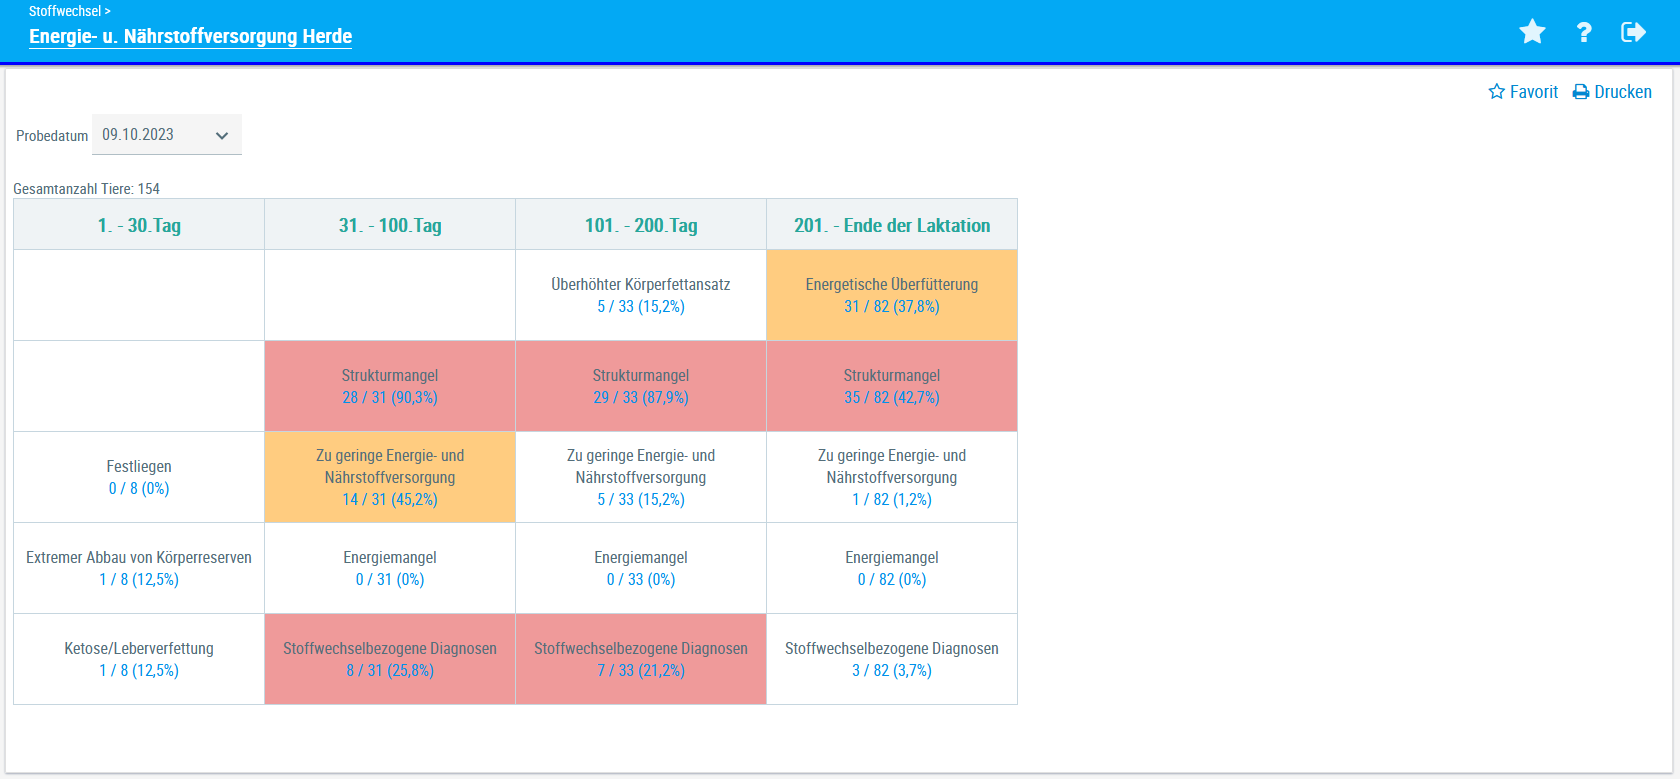Open the 1 / 8 Ketose/Leberverfettung value

139,671
